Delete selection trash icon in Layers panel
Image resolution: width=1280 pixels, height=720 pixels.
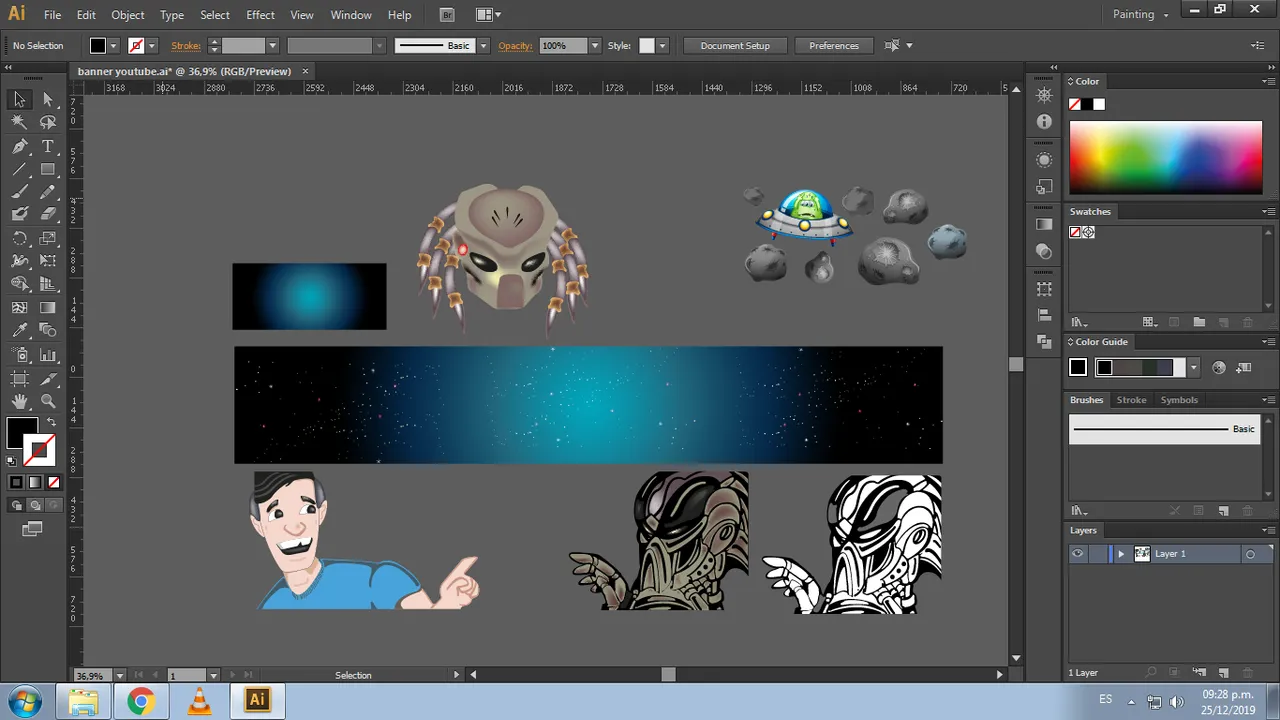click(x=1248, y=673)
